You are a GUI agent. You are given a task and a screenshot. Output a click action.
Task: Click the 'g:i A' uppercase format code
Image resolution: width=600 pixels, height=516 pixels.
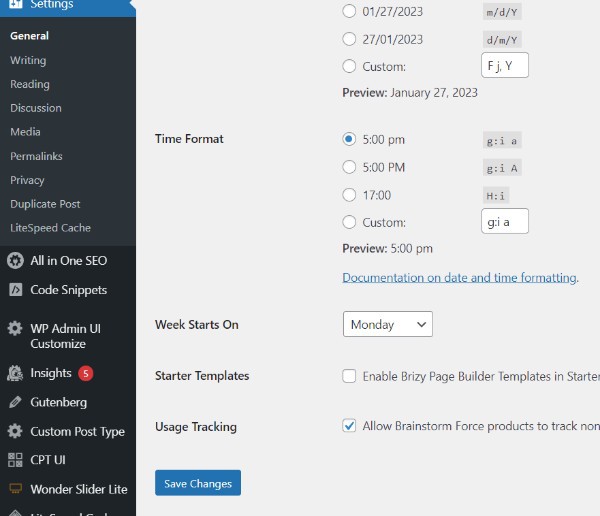[x=502, y=168]
